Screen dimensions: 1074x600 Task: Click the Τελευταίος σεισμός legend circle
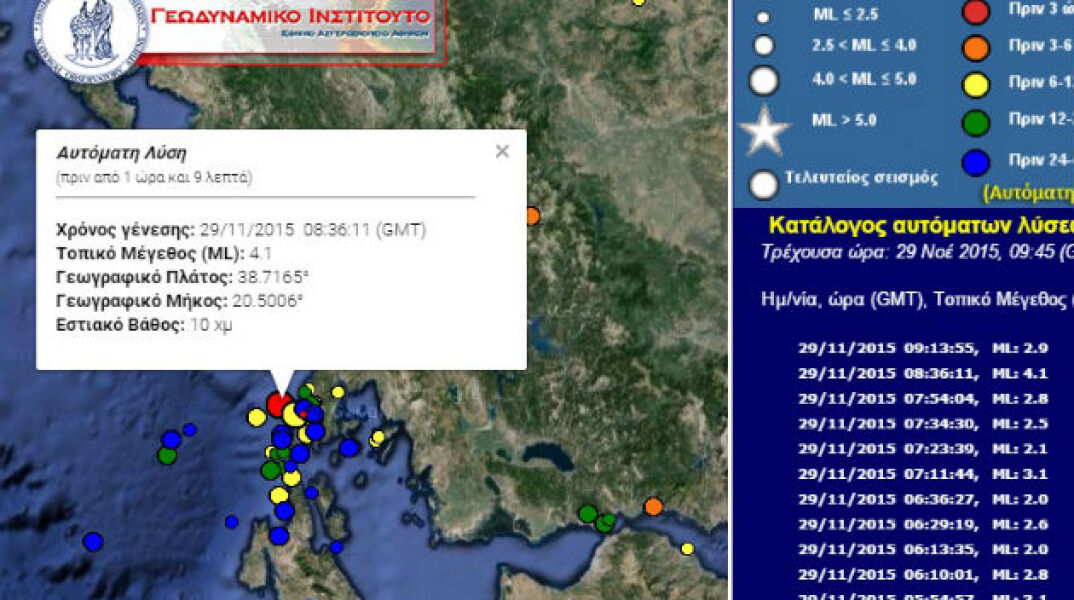coord(764,184)
